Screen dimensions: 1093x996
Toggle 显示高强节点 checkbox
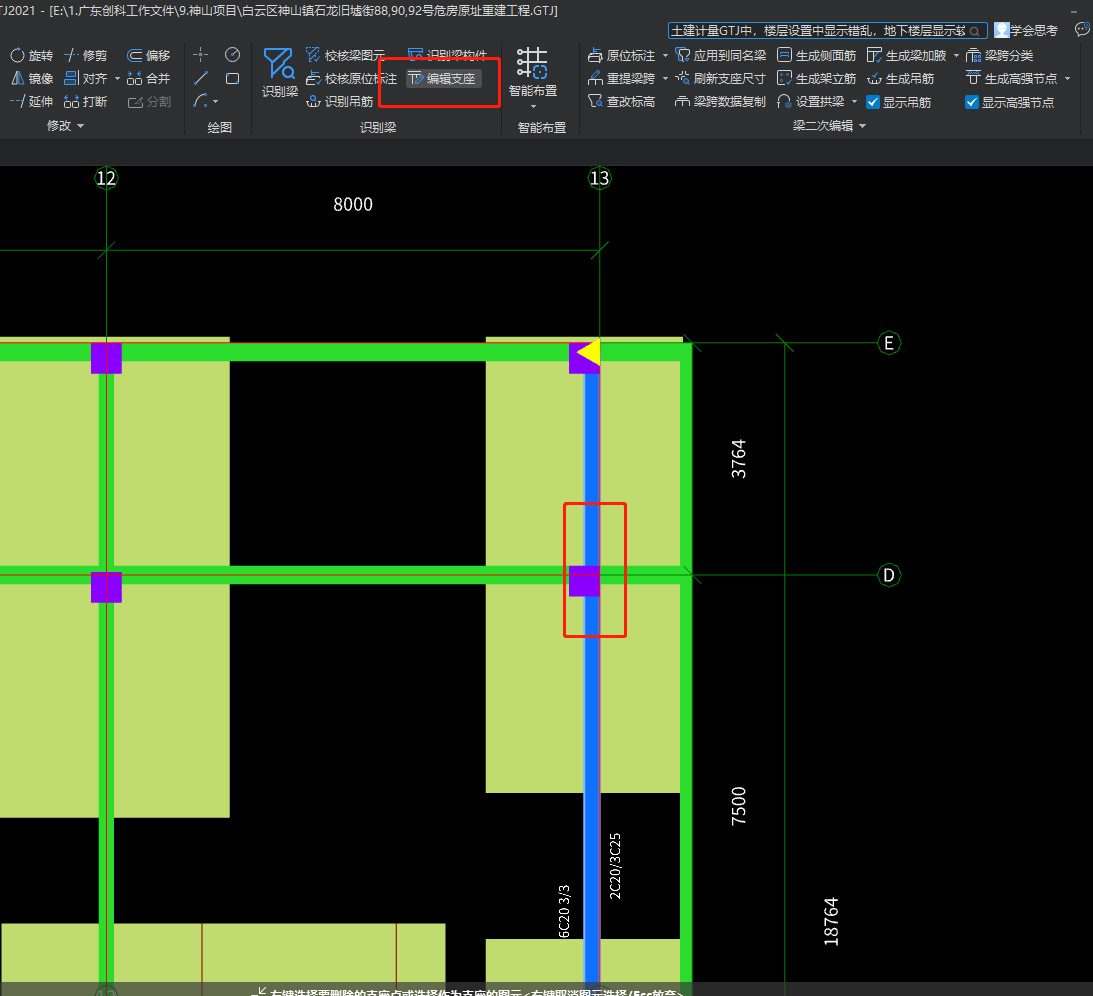click(972, 102)
